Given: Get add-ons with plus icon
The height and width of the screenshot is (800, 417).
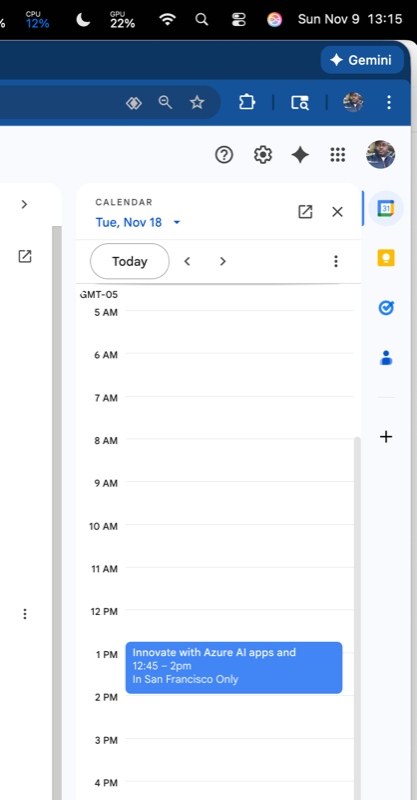Looking at the screenshot, I should [386, 437].
